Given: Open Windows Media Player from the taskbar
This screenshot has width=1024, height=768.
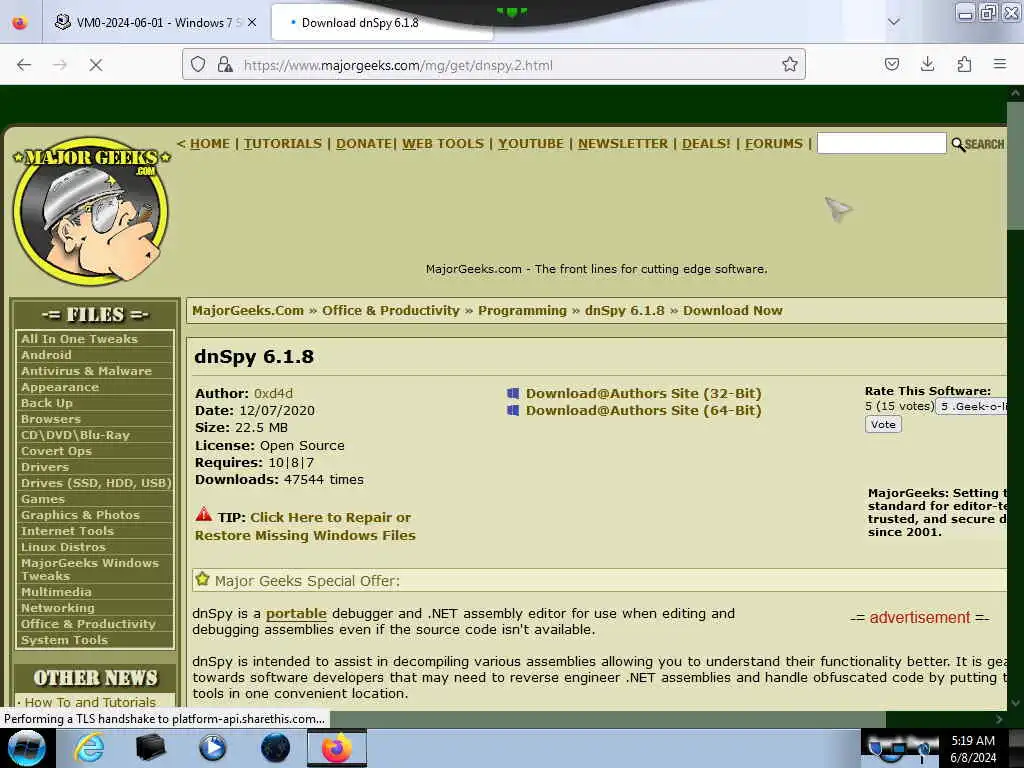Looking at the screenshot, I should pos(212,748).
